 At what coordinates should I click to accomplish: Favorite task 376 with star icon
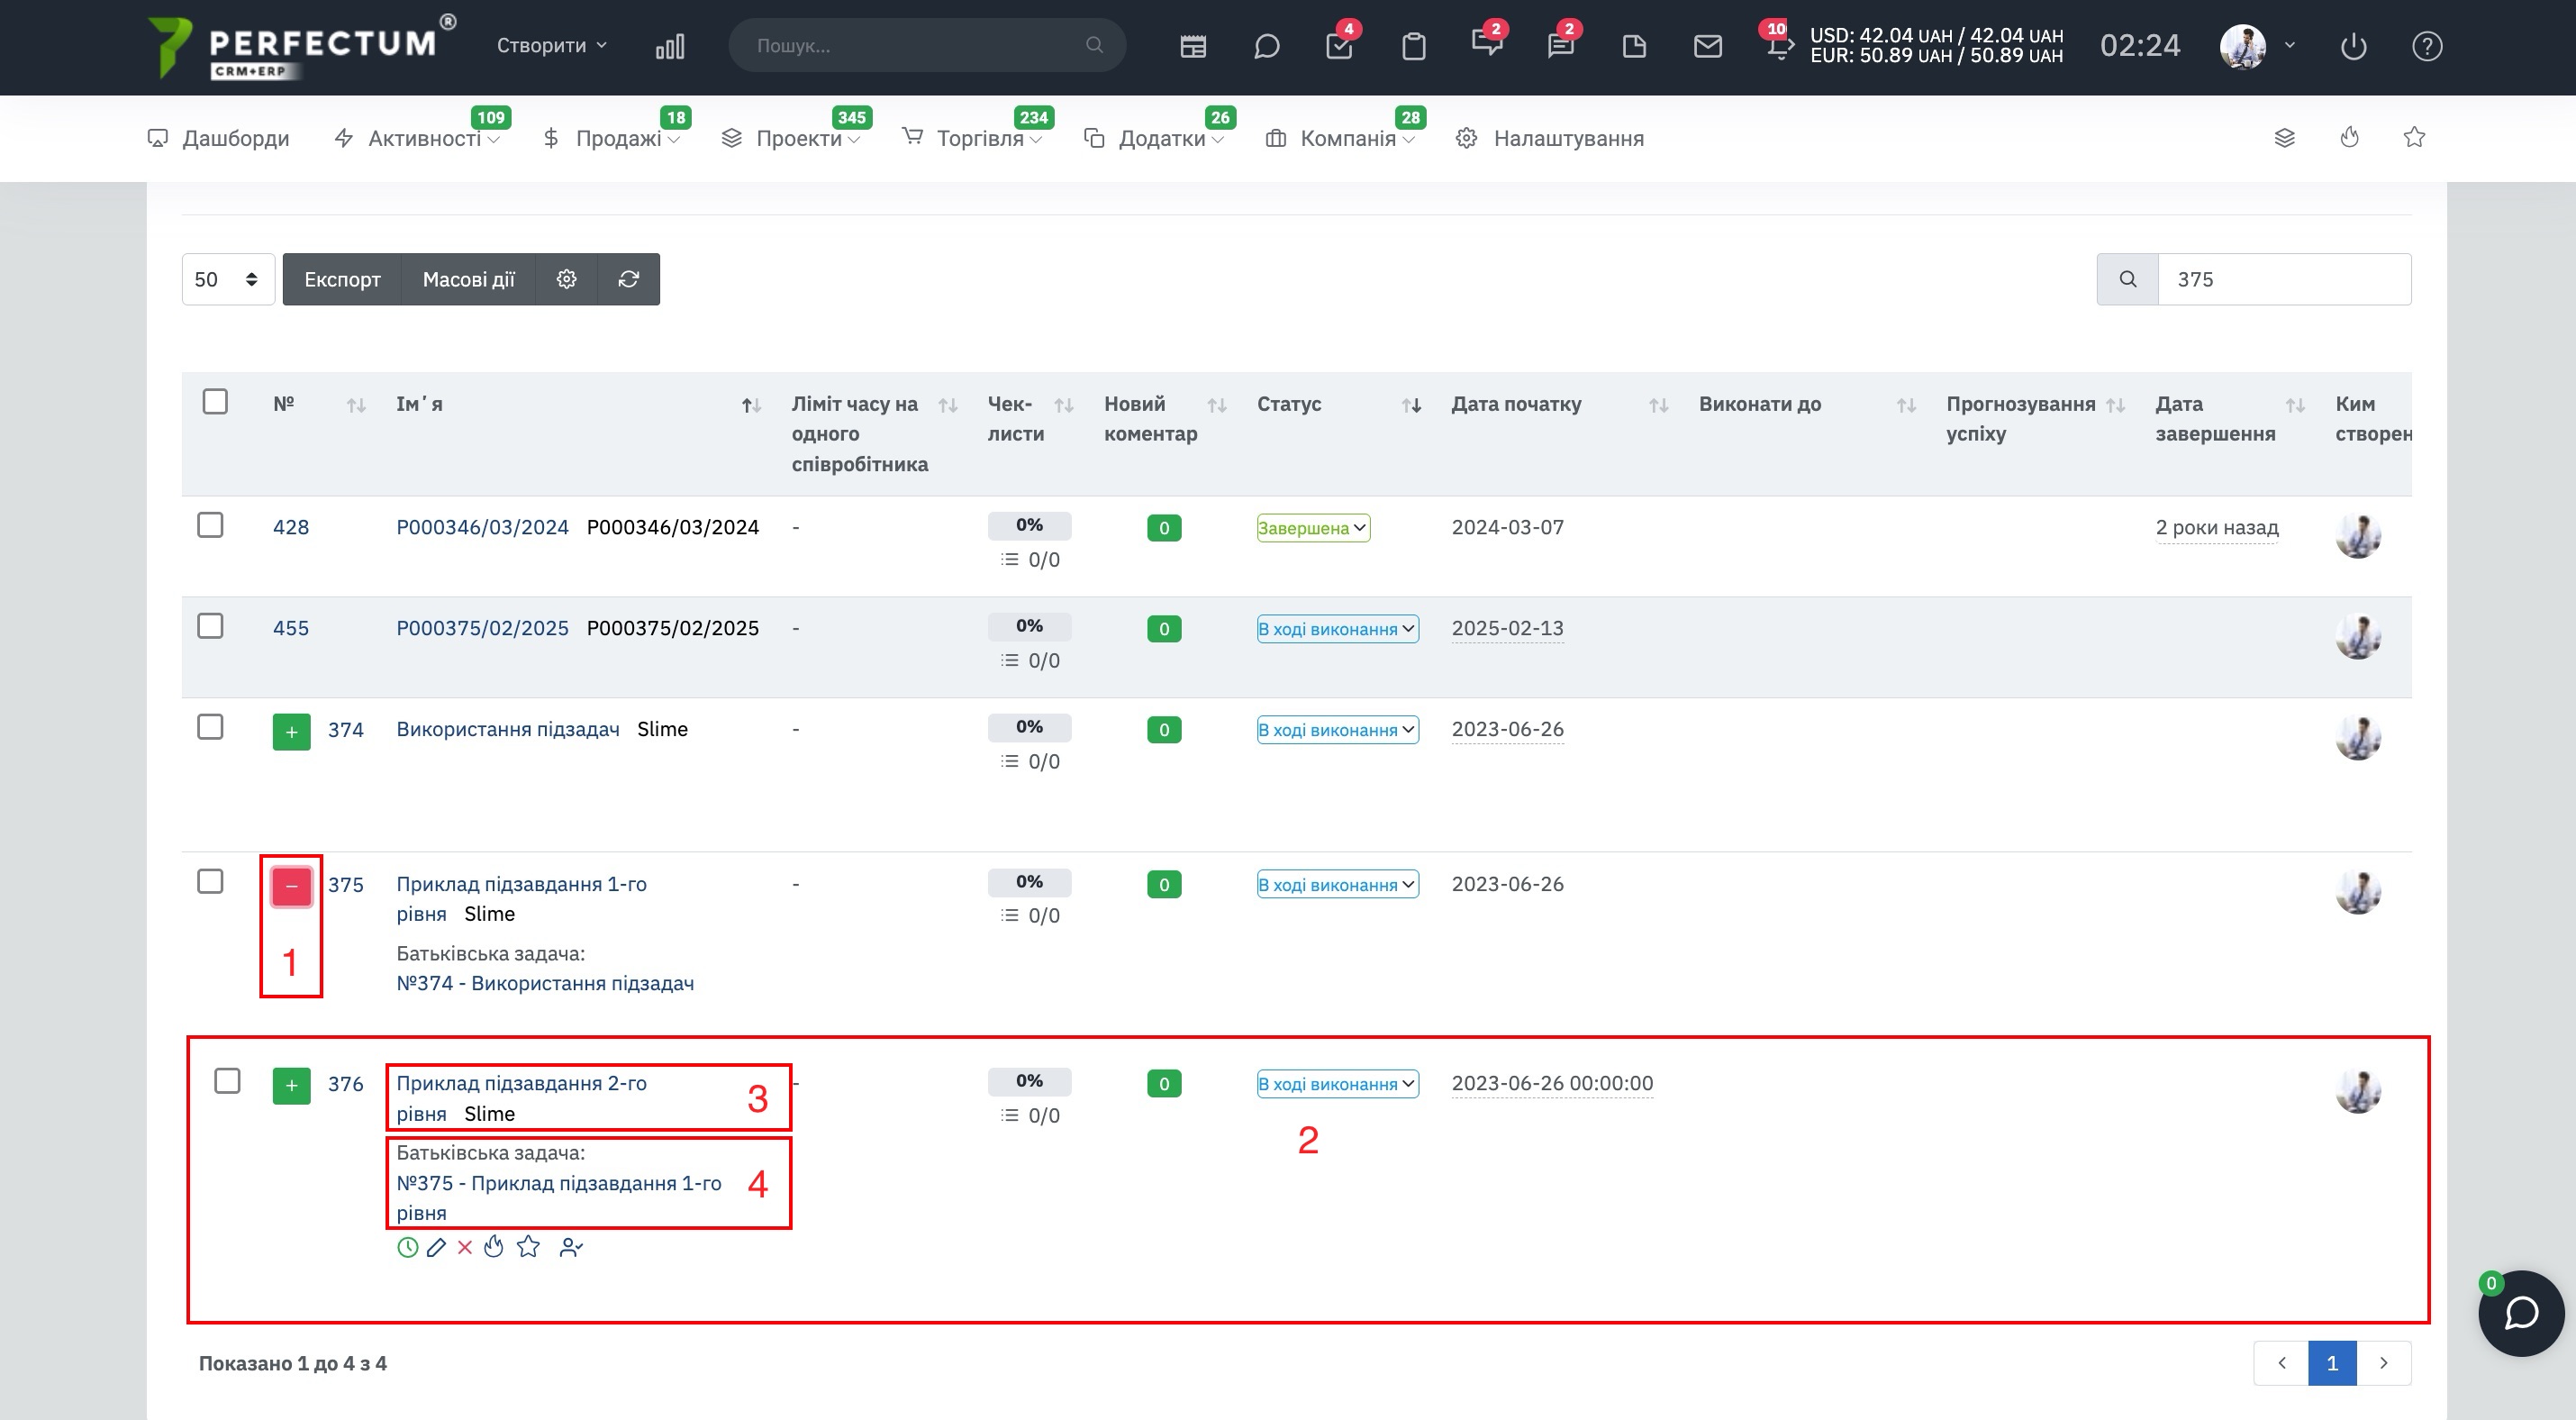tap(528, 1247)
